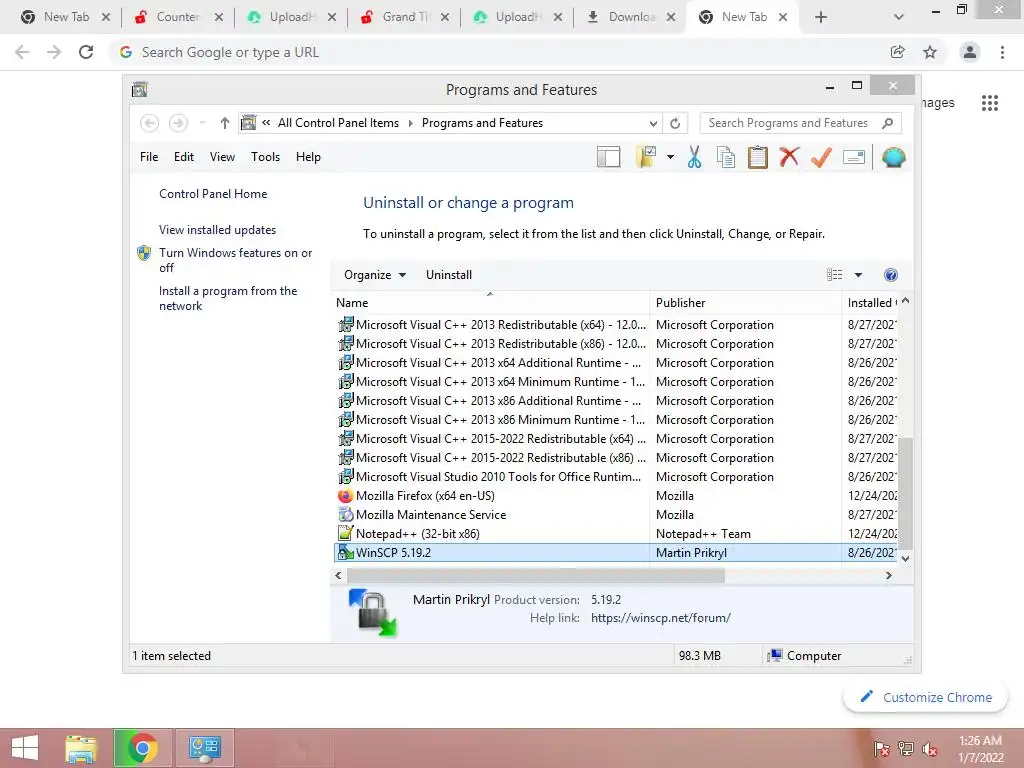Click All Control Panel Items breadcrumb

coord(338,123)
